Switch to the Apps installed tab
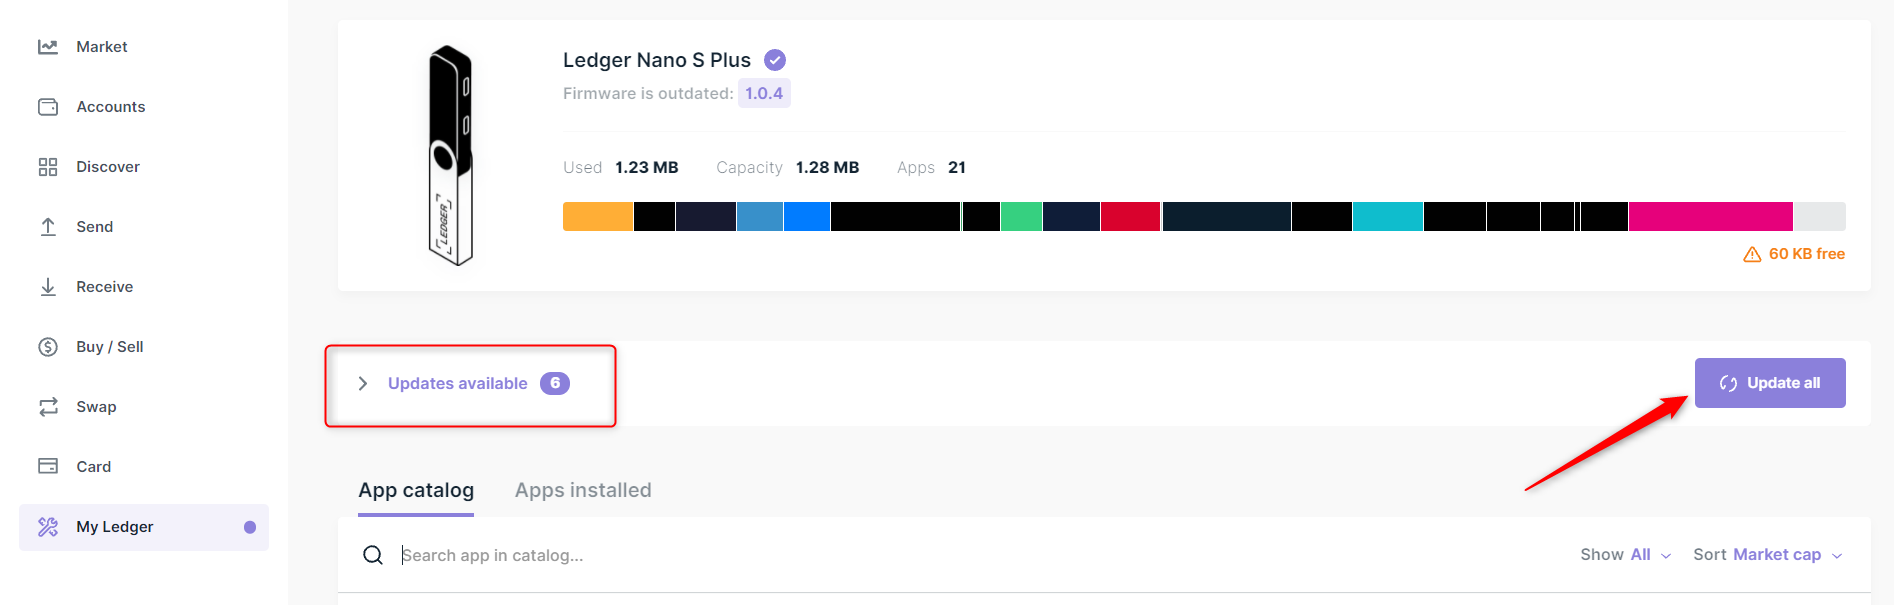The image size is (1894, 605). click(583, 491)
